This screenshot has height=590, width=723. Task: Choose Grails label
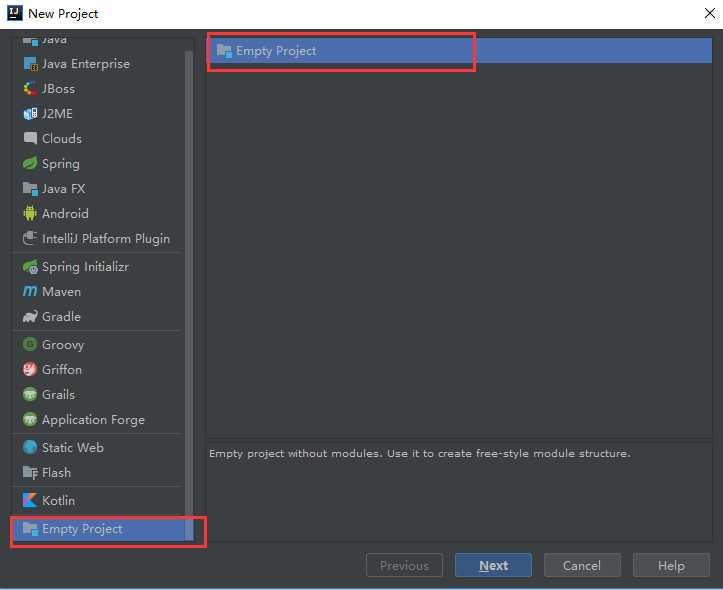point(58,394)
